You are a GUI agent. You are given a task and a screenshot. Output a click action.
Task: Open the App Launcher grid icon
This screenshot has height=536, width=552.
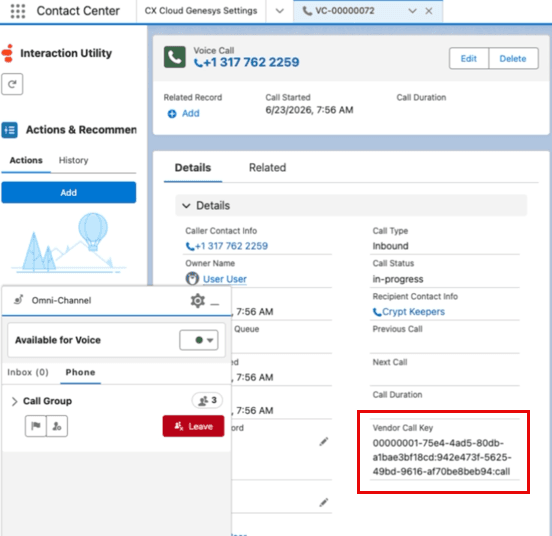pyautogui.click(x=18, y=11)
